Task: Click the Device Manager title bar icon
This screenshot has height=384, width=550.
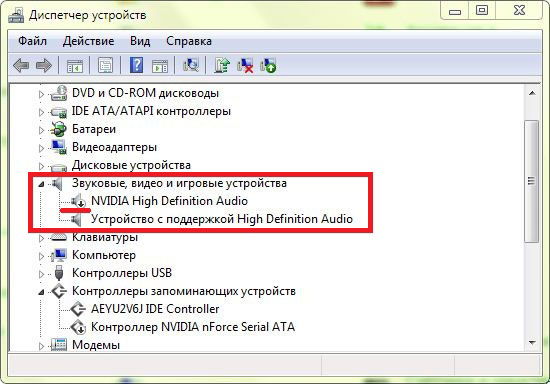Action: [x=16, y=15]
